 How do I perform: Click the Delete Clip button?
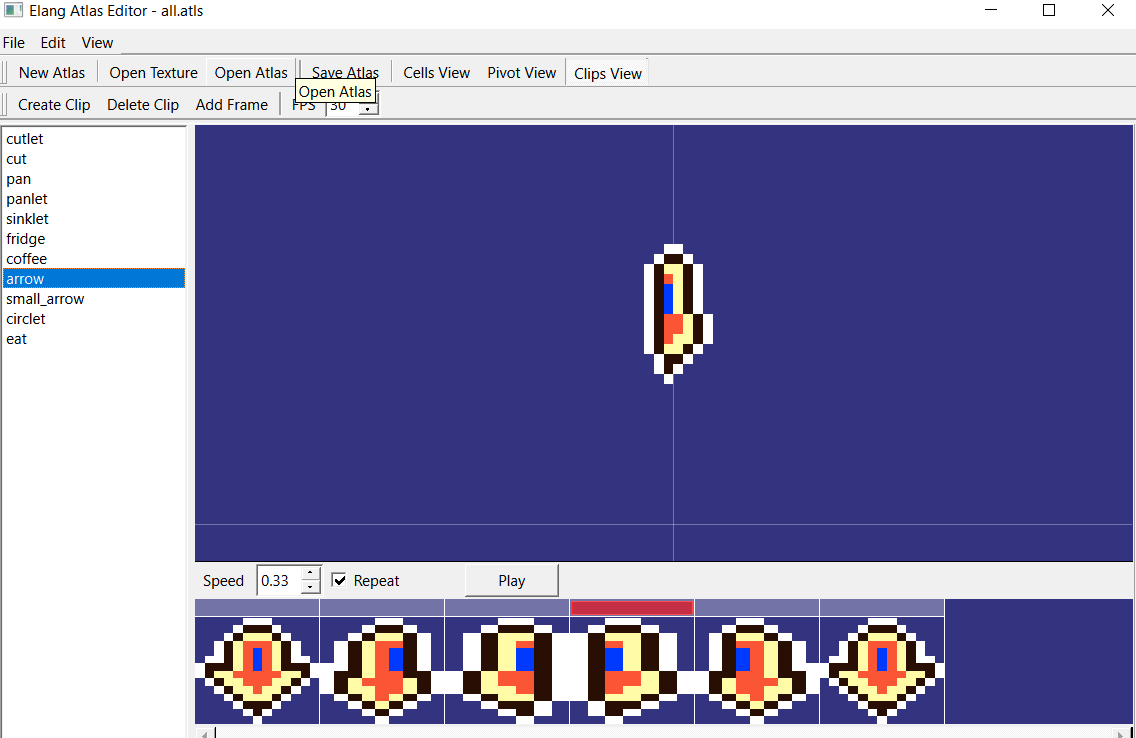(143, 104)
